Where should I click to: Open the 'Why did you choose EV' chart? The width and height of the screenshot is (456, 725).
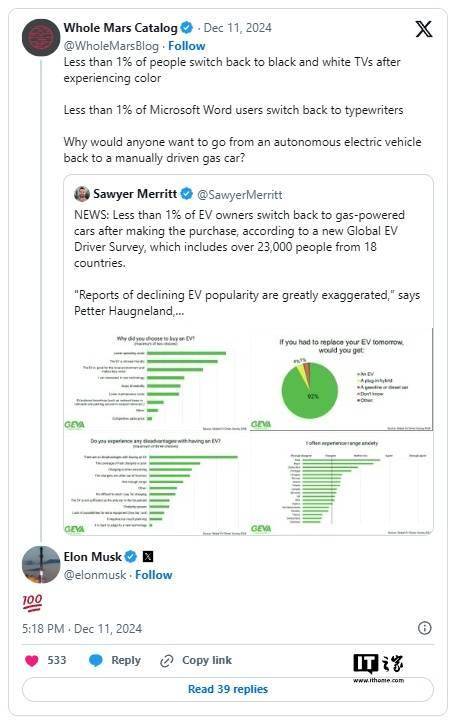(156, 380)
